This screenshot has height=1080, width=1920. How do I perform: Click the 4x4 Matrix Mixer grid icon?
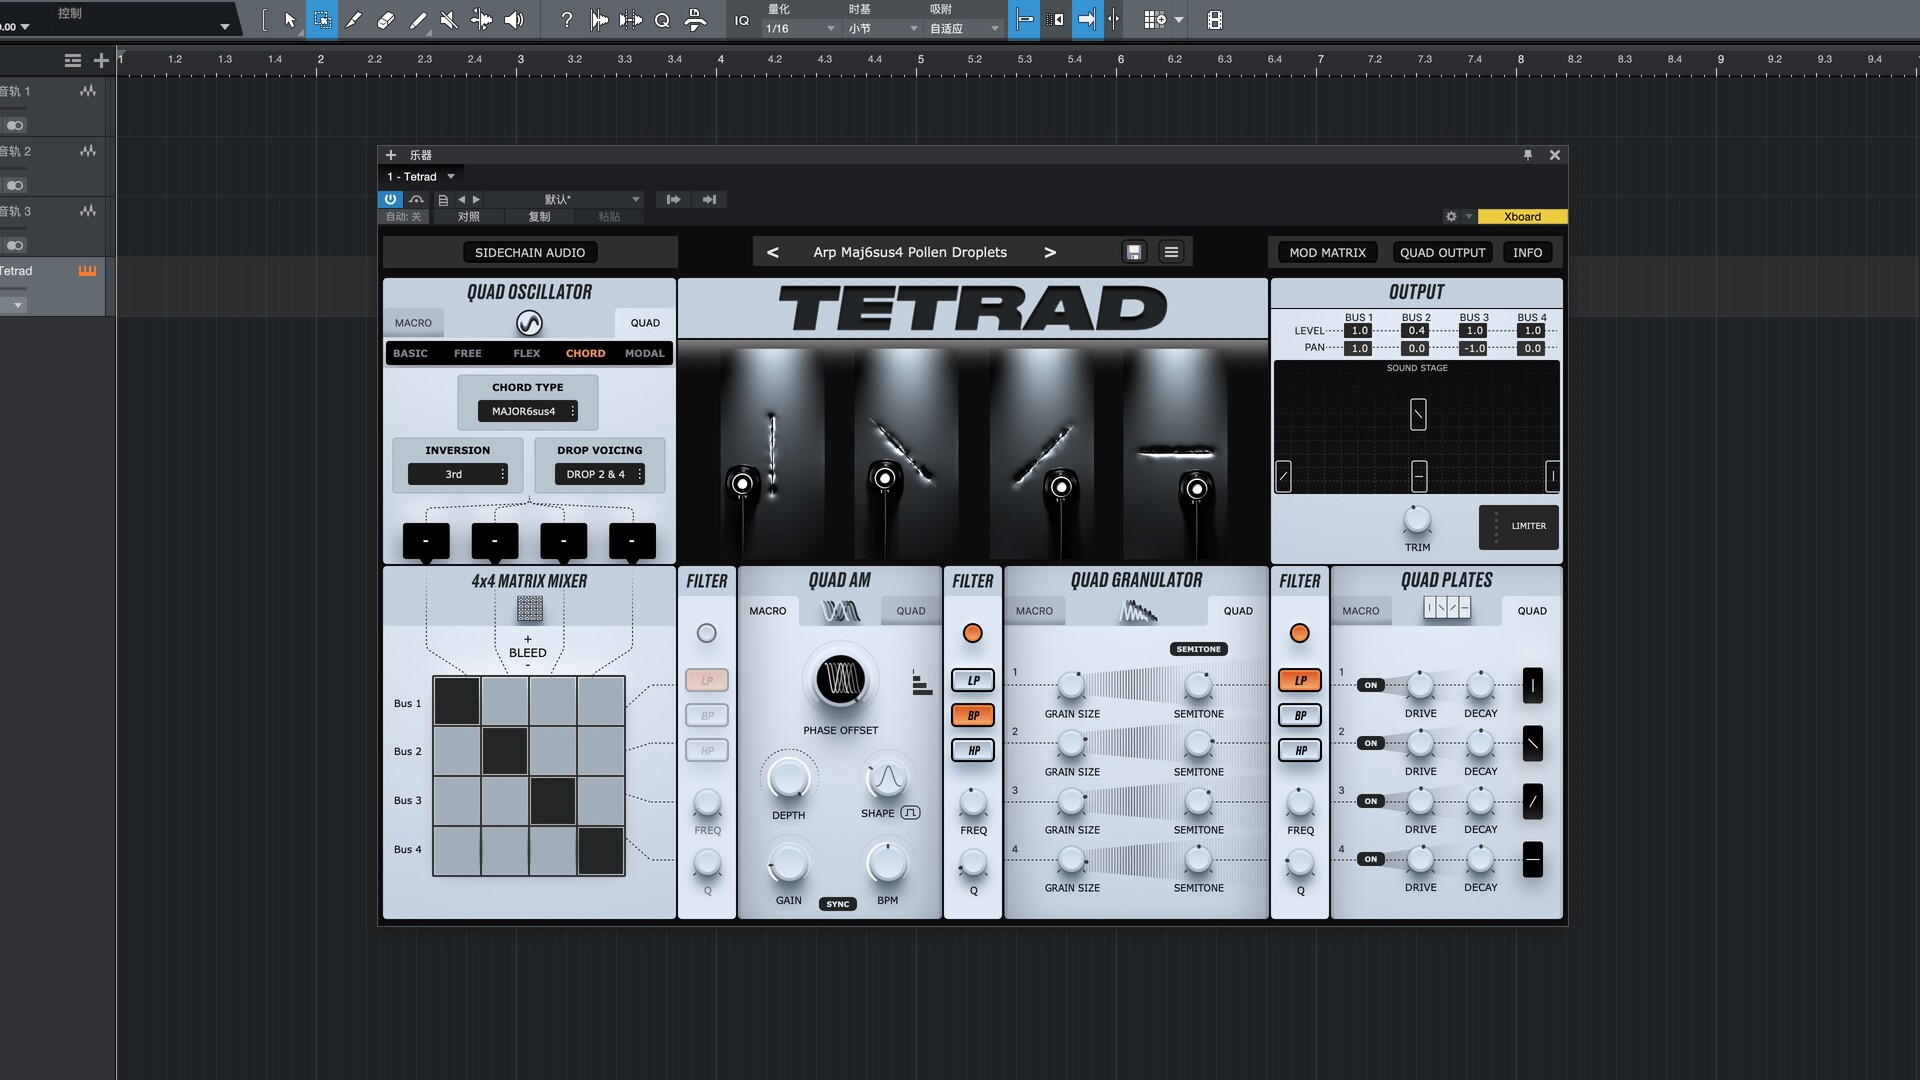coord(530,608)
